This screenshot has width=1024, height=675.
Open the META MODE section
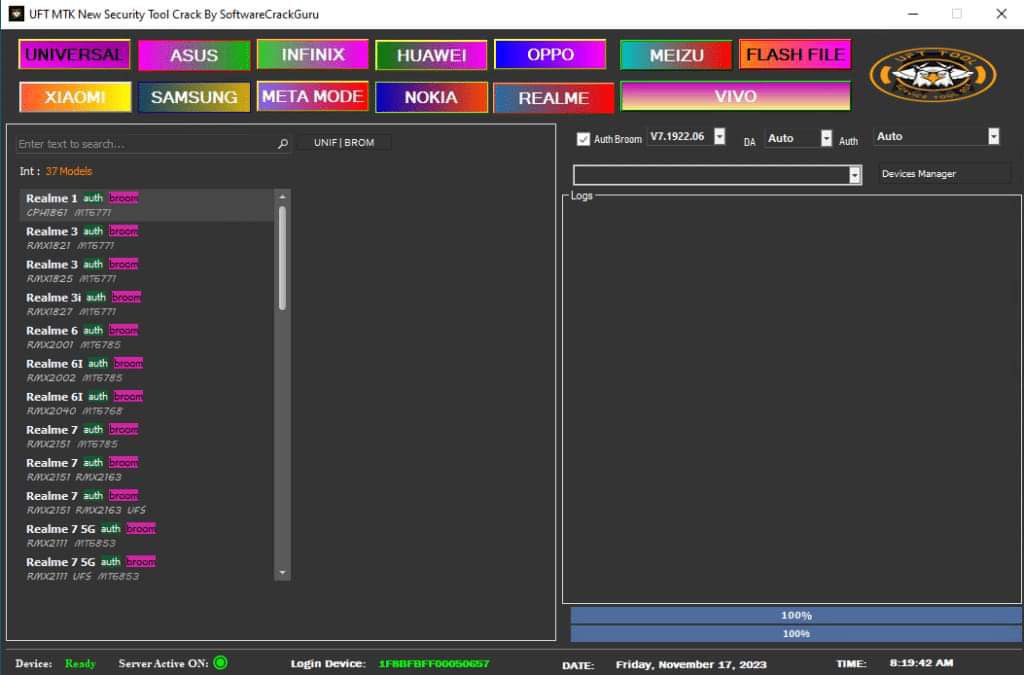click(x=313, y=97)
